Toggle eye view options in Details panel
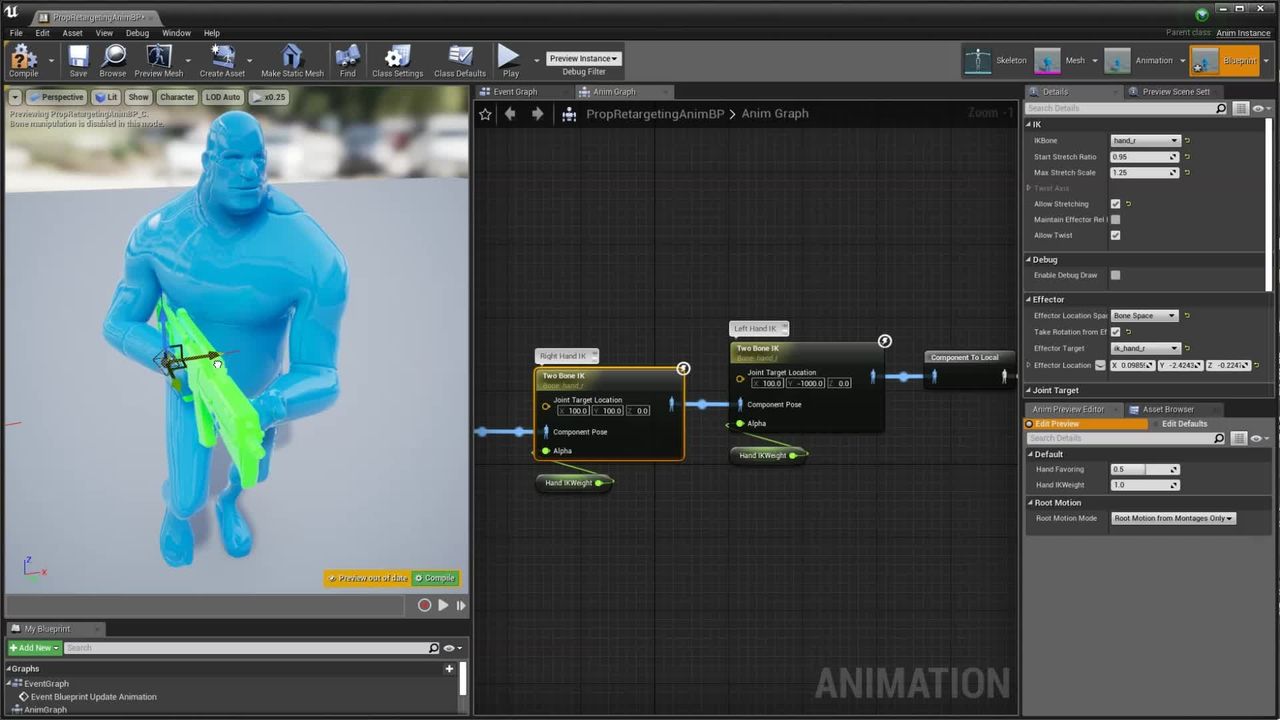This screenshot has width=1280, height=720. point(1259,108)
